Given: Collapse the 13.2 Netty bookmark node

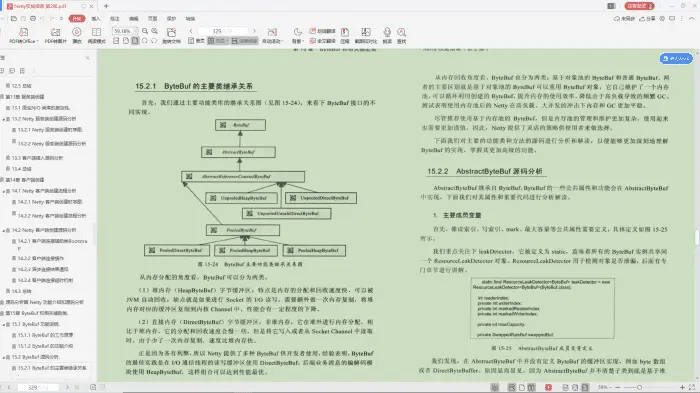Looking at the screenshot, I should (x=4, y=119).
